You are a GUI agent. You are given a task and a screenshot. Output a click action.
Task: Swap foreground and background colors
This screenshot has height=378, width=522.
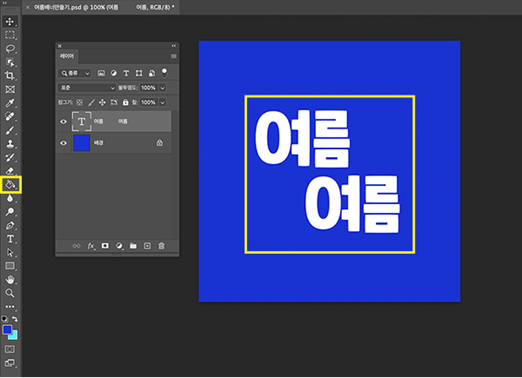coord(15,319)
